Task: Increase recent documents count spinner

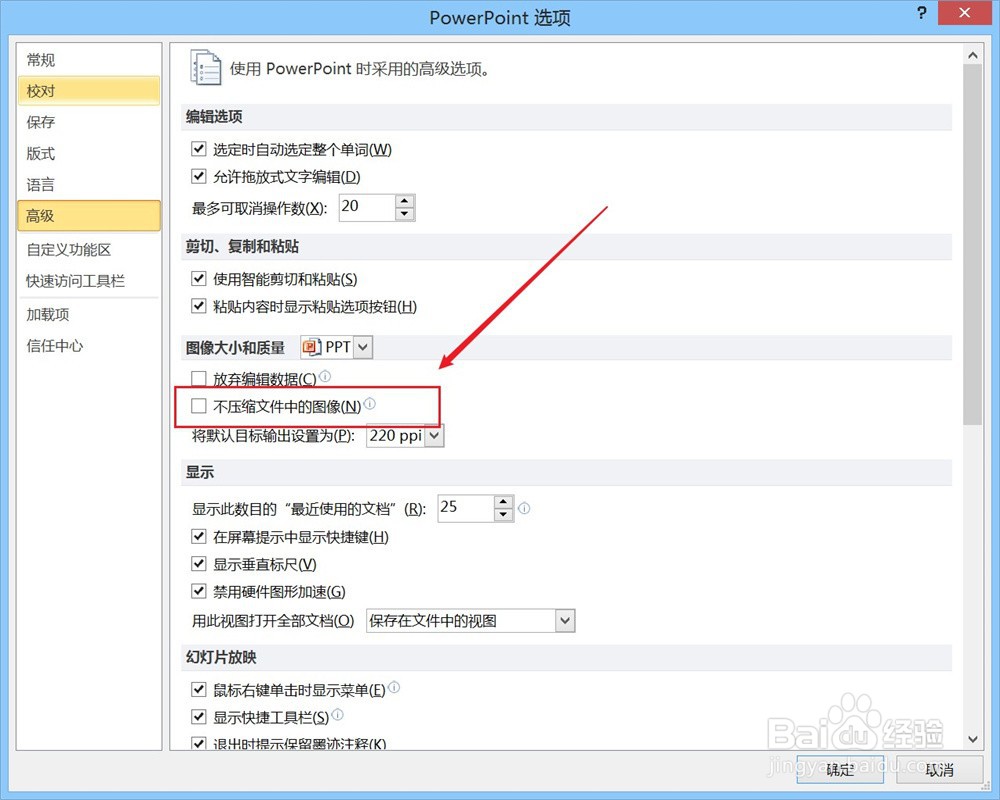Action: pos(503,502)
